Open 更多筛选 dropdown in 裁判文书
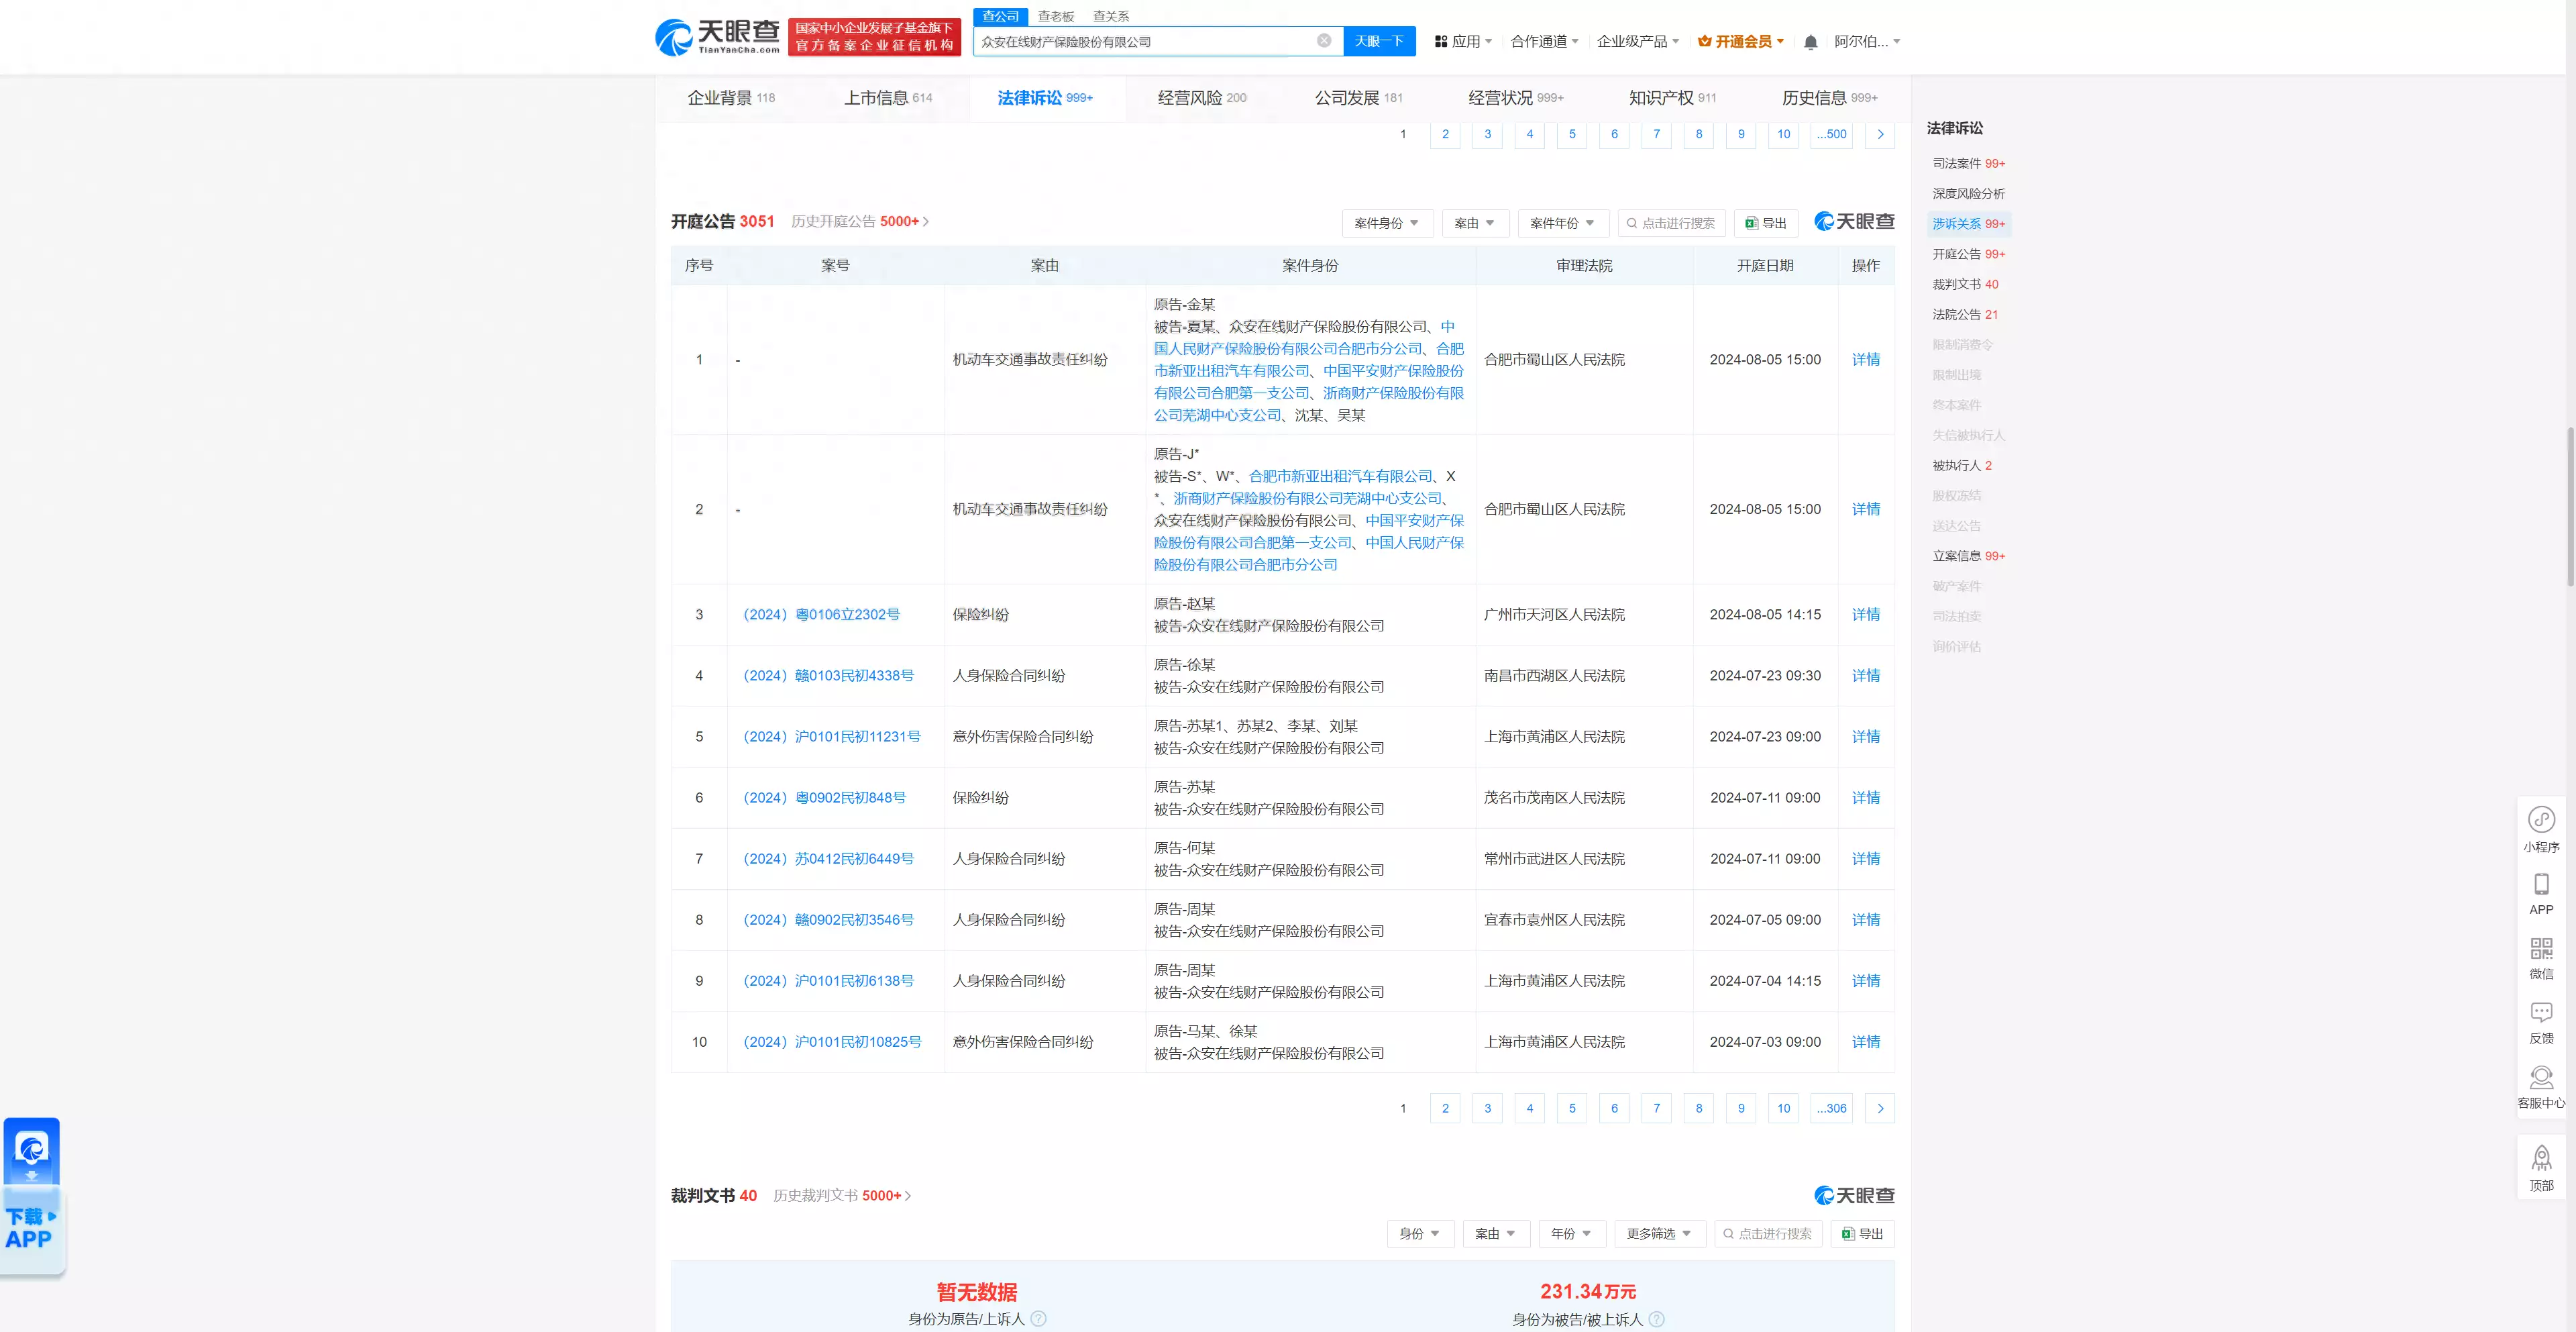2576x1332 pixels. [x=1660, y=1233]
